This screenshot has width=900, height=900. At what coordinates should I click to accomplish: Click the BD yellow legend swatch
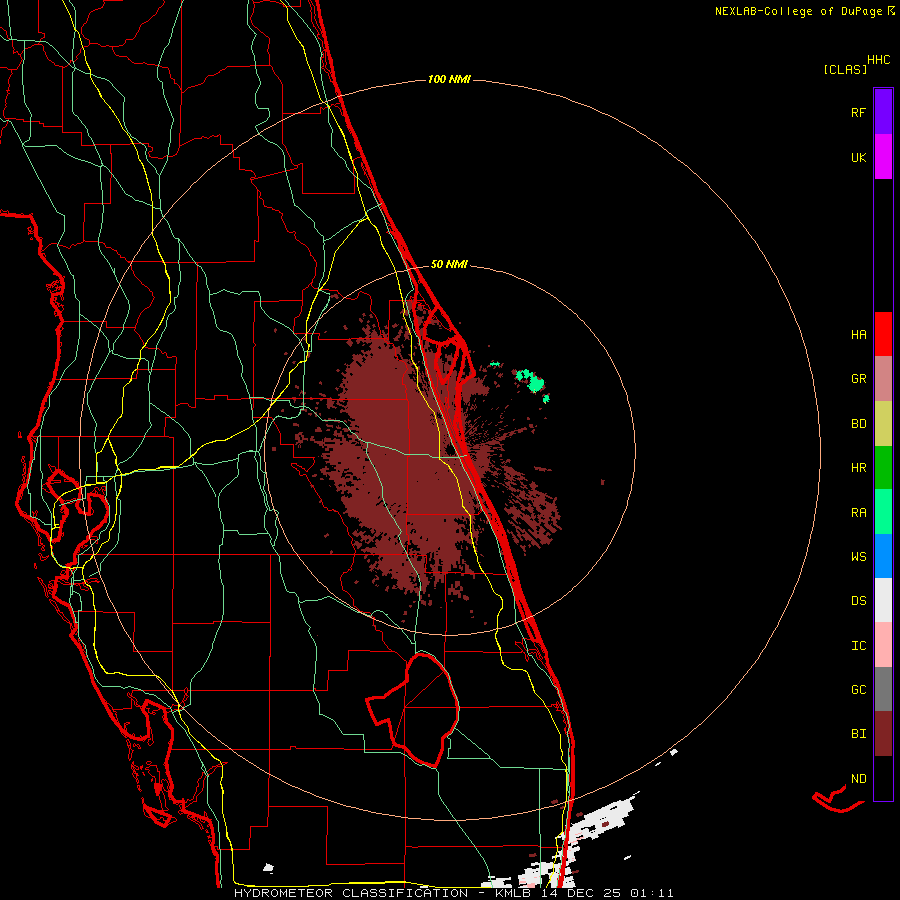point(883,423)
